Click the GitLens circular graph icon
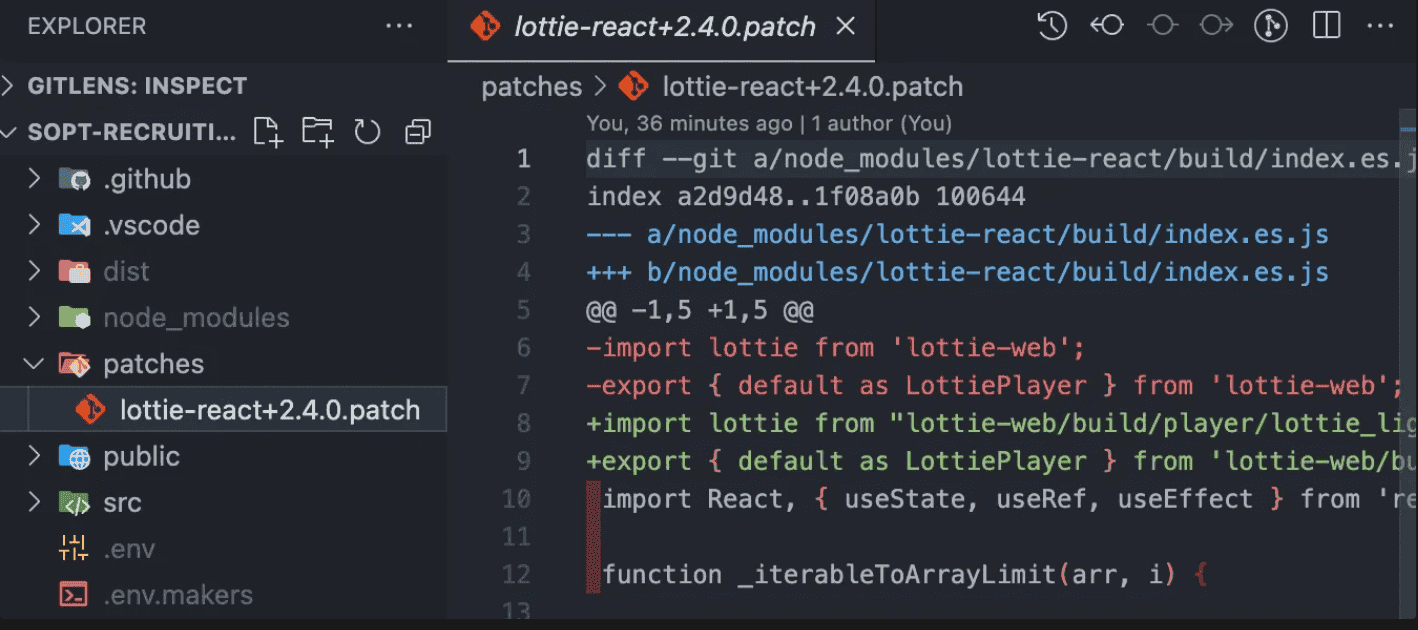Screen dimensions: 1418x630 click(x=1271, y=26)
